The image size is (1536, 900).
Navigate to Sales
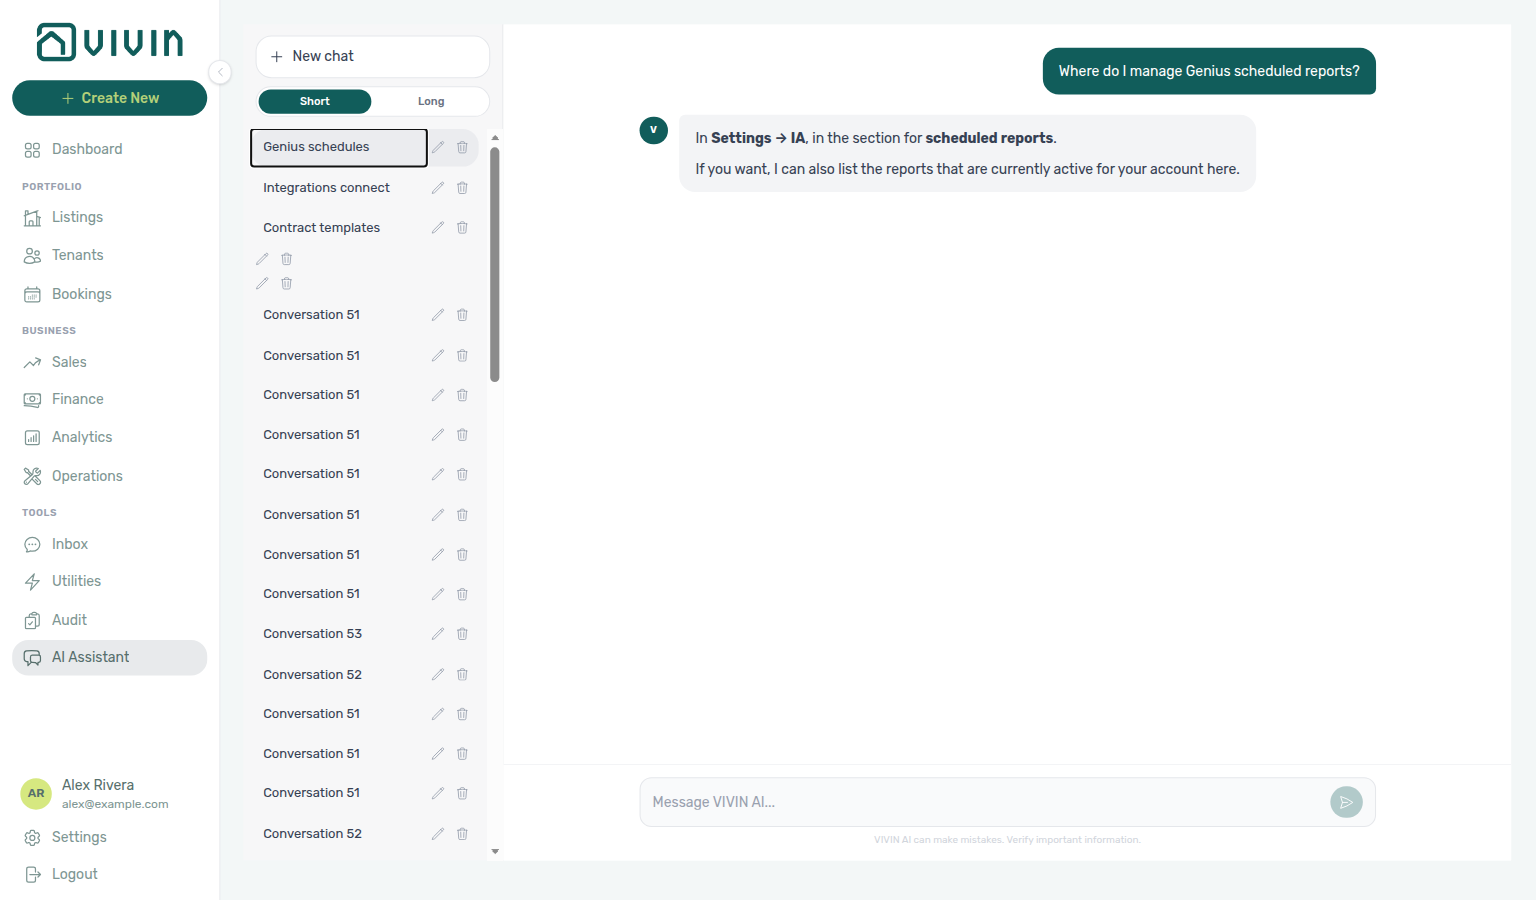click(x=110, y=362)
